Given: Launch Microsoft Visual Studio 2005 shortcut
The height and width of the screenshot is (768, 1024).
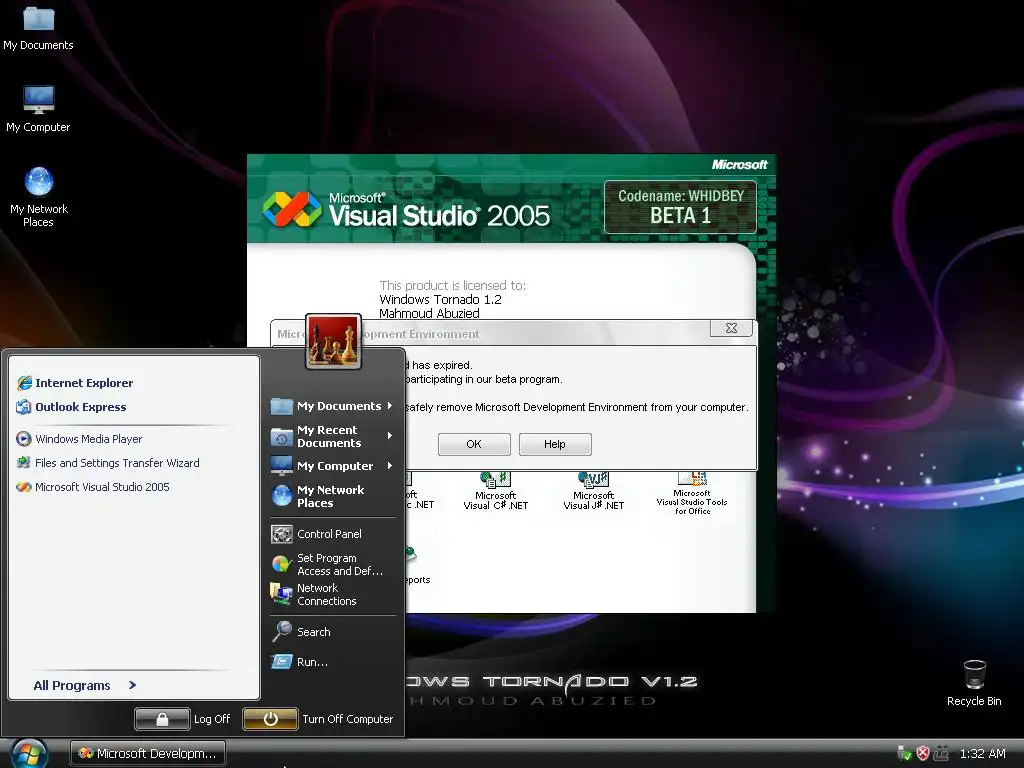Looking at the screenshot, I should click(93, 487).
